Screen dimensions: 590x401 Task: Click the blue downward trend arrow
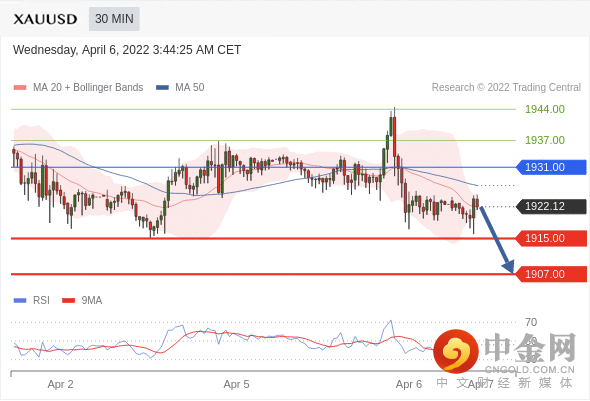[496, 240]
